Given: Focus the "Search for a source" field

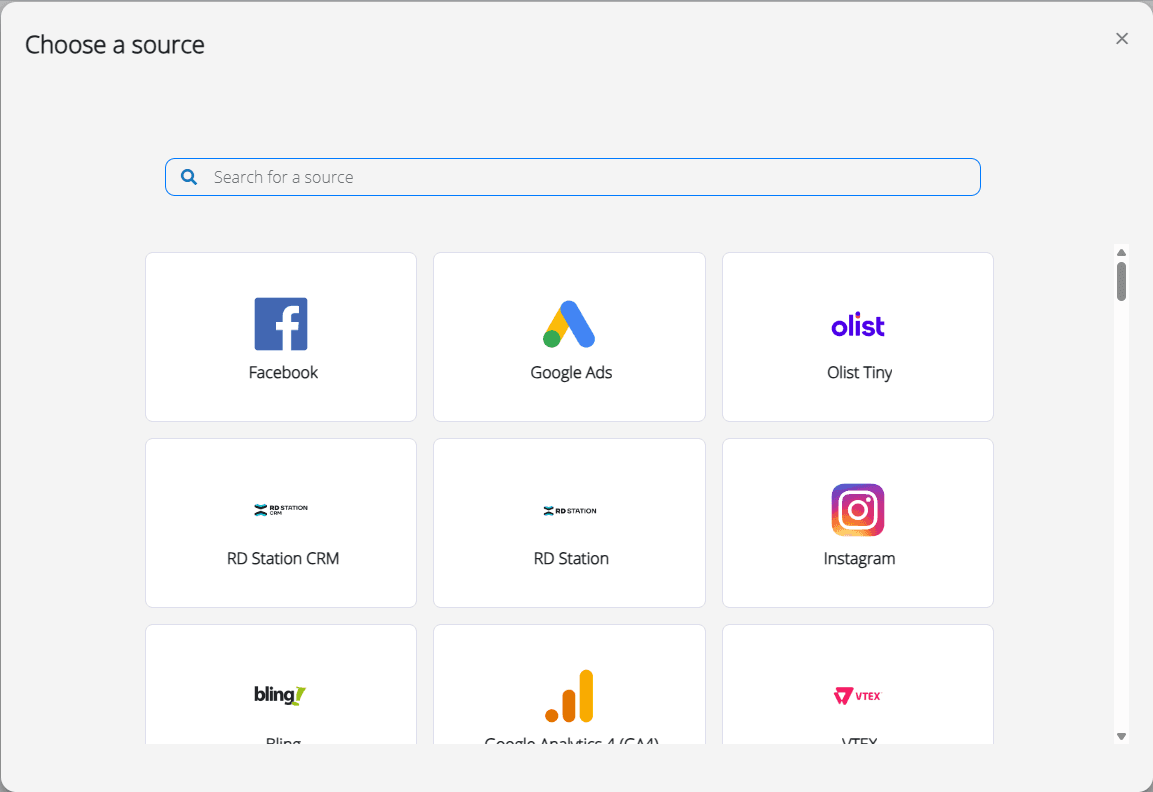Looking at the screenshot, I should [x=590, y=177].
